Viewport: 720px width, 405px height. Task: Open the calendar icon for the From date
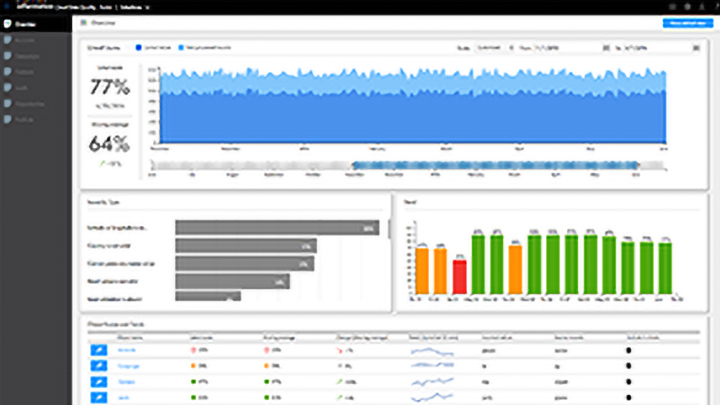pyautogui.click(x=606, y=48)
